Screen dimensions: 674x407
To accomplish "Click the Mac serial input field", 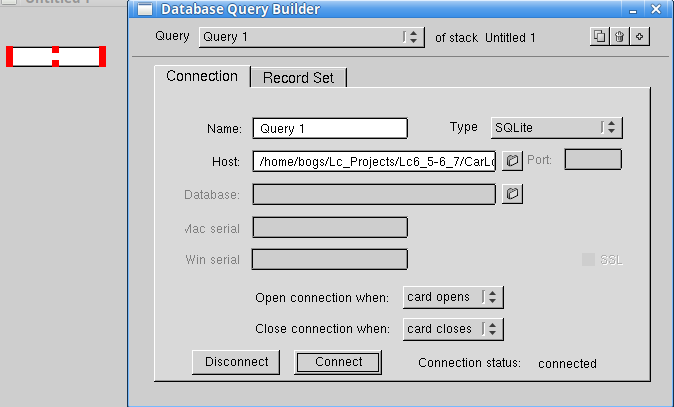I will pos(330,227).
